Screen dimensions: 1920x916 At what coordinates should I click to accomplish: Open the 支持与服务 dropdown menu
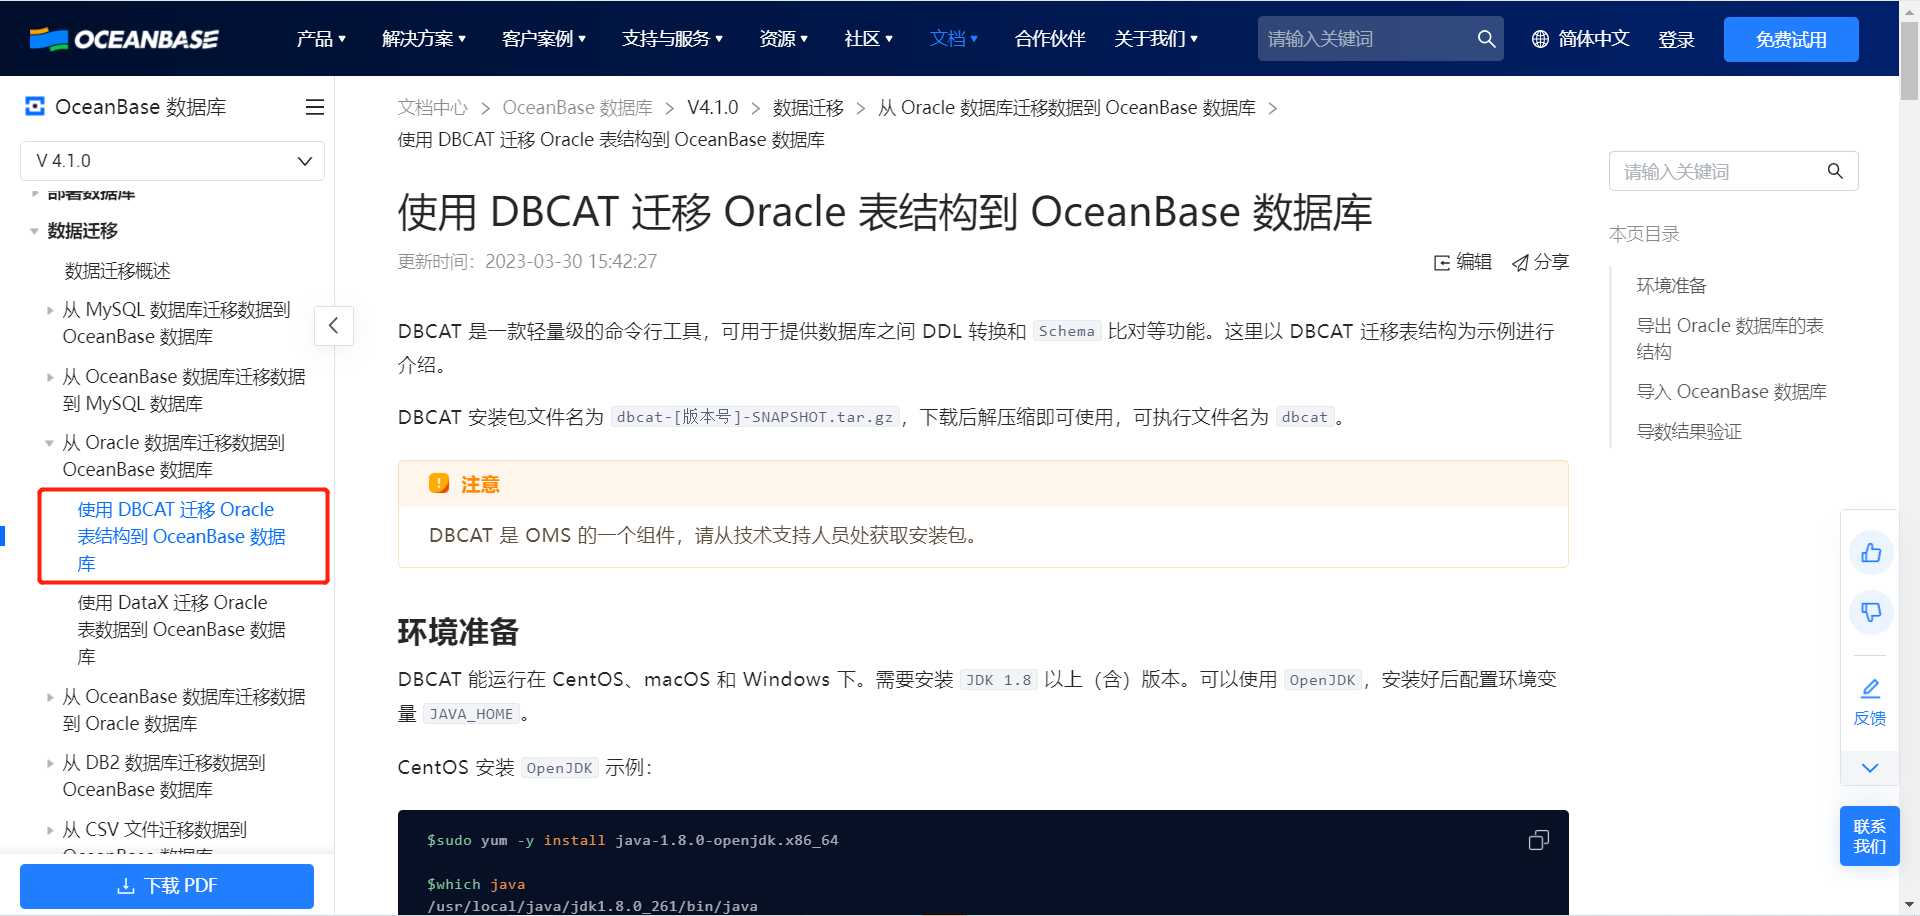coord(672,39)
